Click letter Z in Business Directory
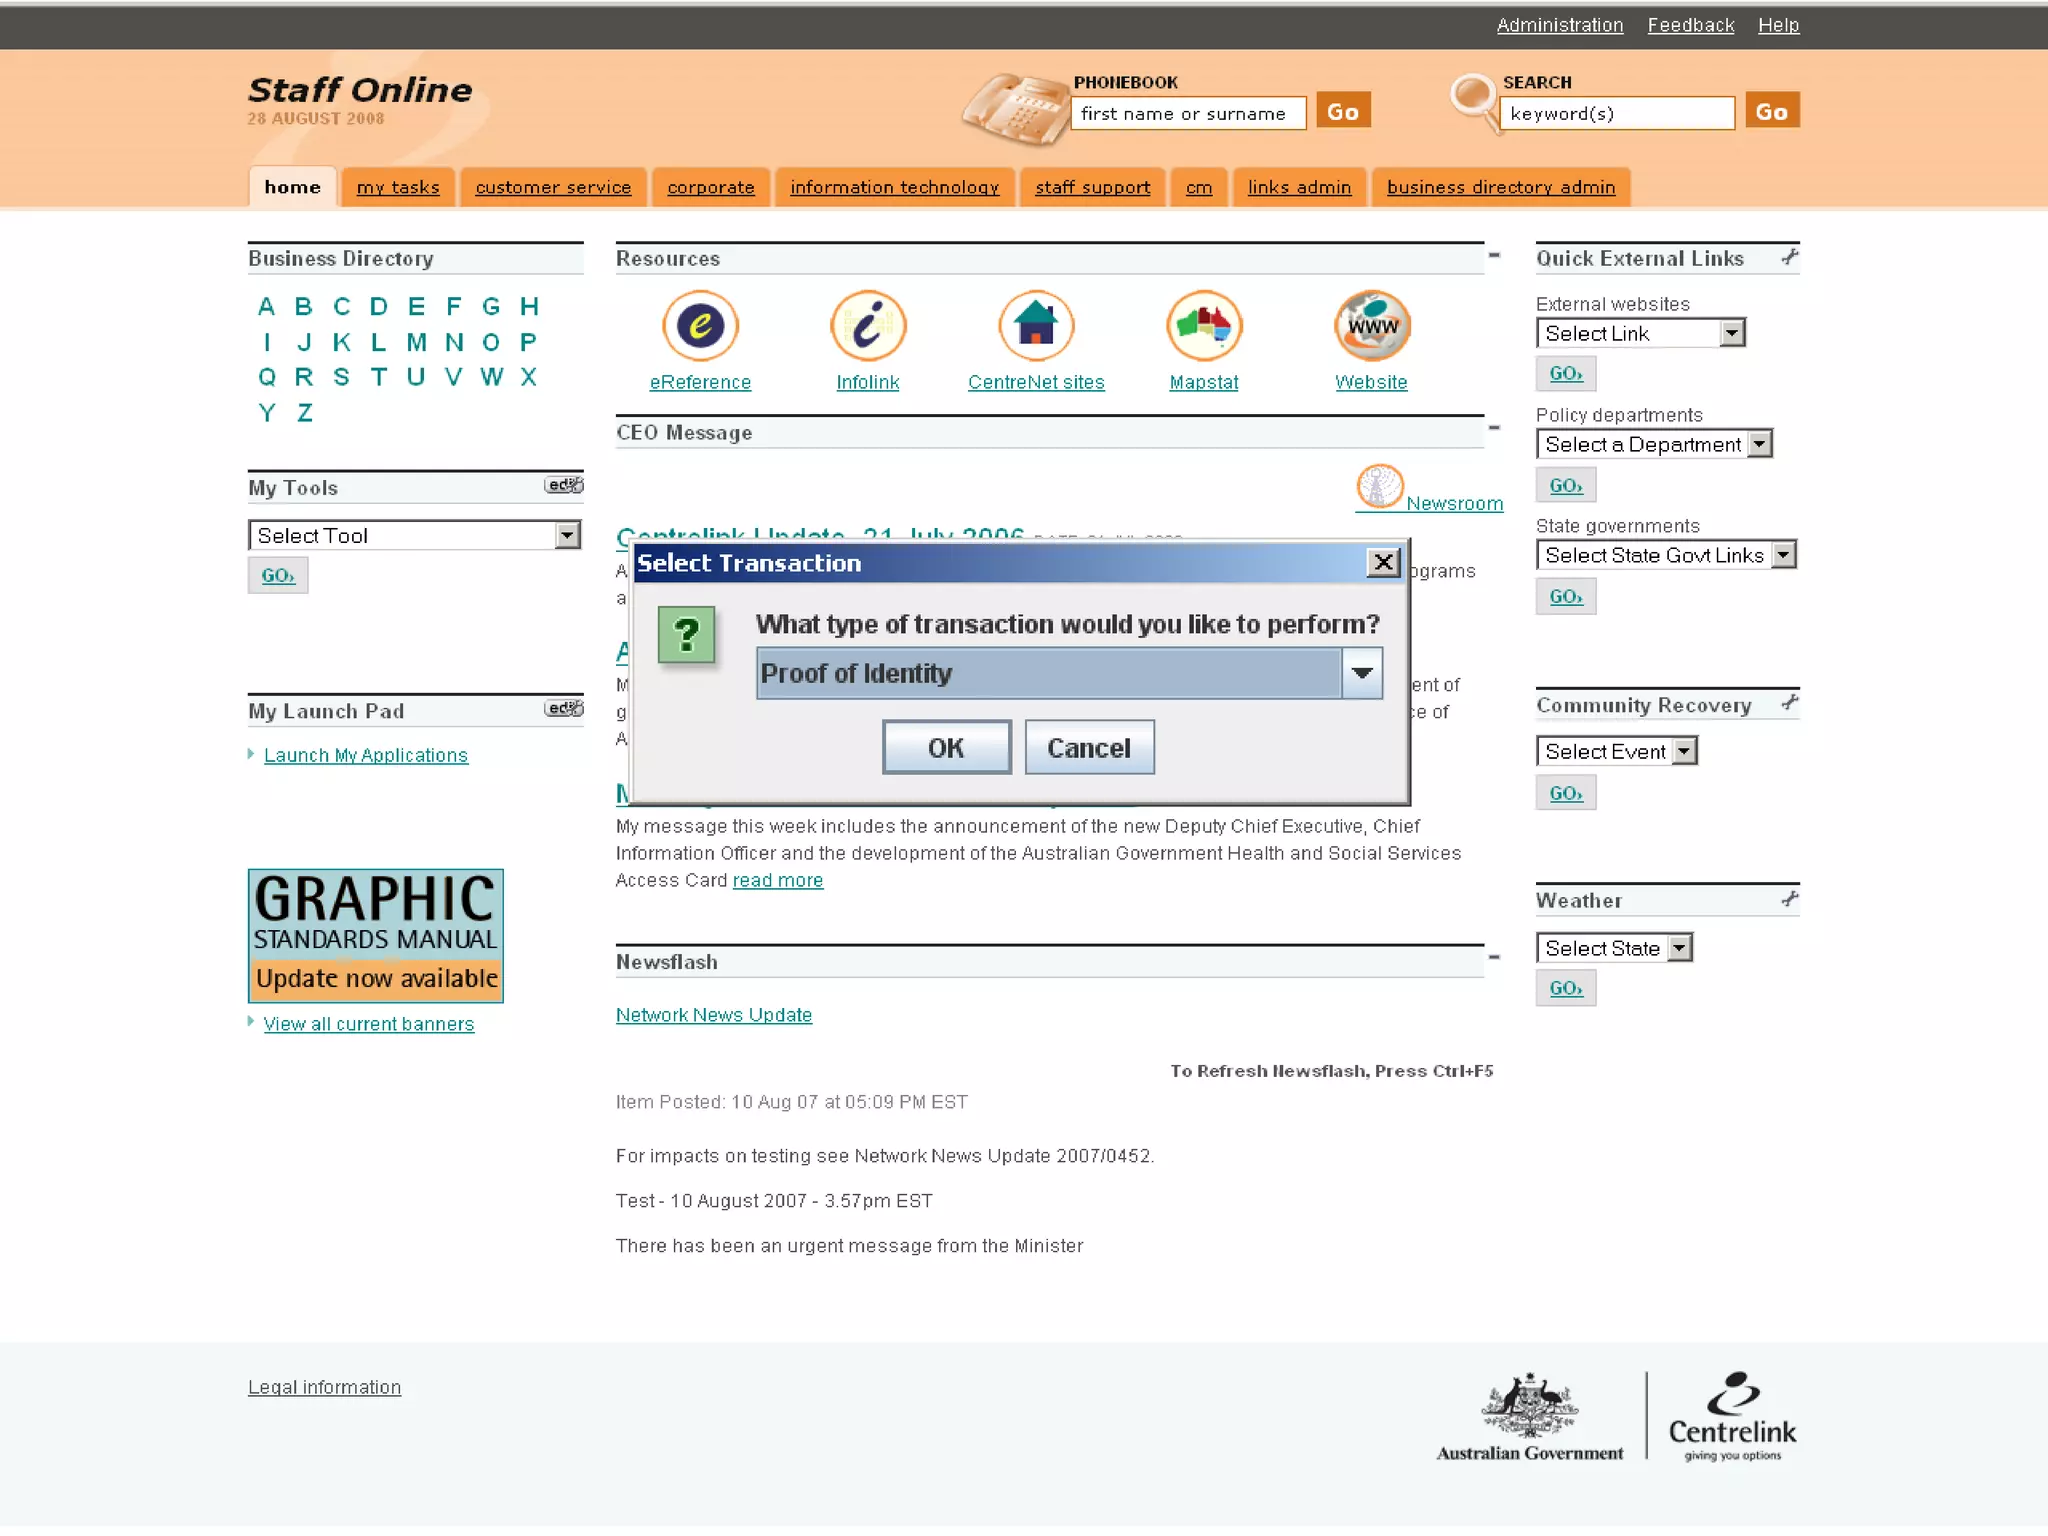The width and height of the screenshot is (2048, 1536). coord(305,412)
